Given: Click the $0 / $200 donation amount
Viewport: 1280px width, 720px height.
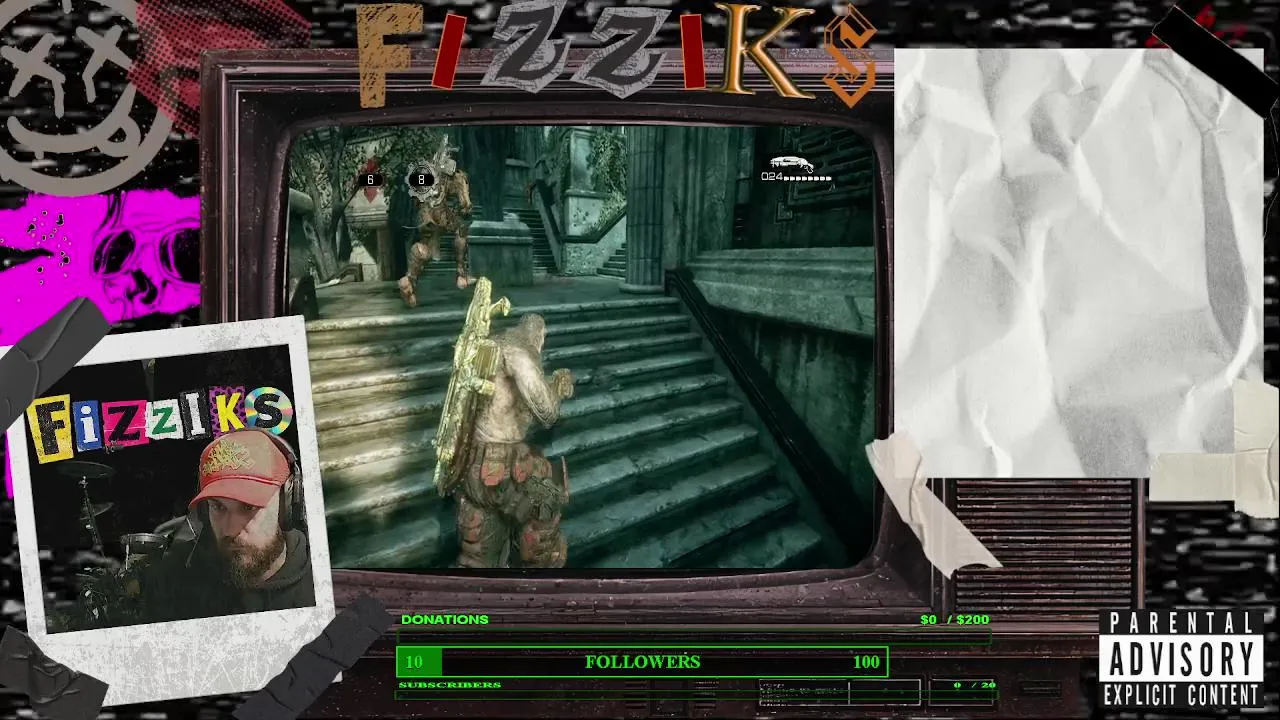Looking at the screenshot, I should (955, 620).
